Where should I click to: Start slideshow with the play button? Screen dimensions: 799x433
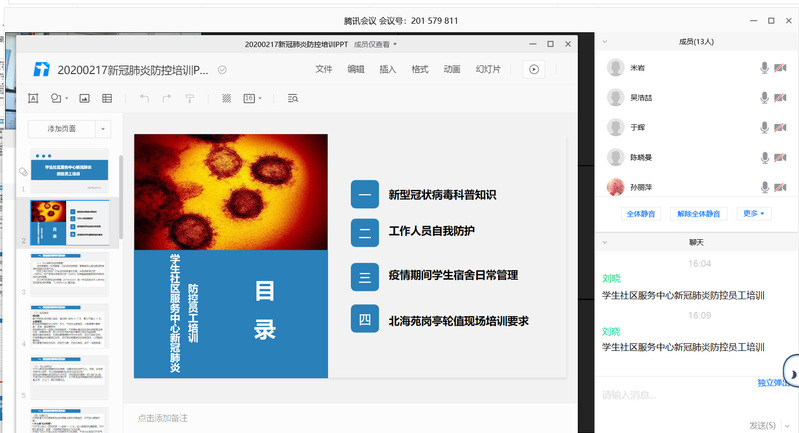point(534,69)
